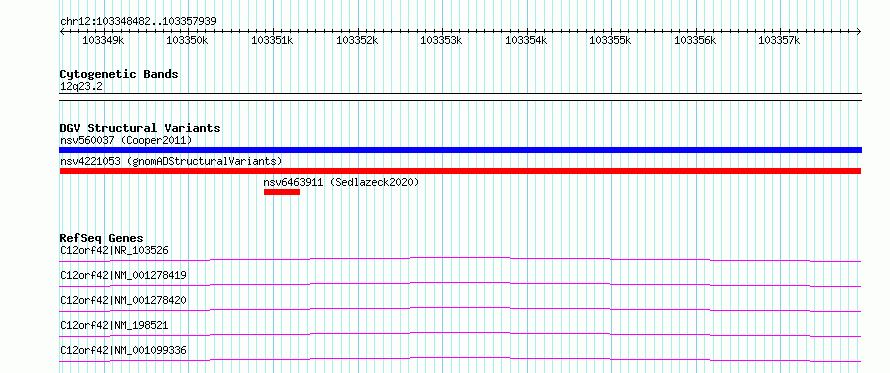Click the blue nsv560037 variant bar
Screen dimensions: 890x373
click(x=460, y=150)
